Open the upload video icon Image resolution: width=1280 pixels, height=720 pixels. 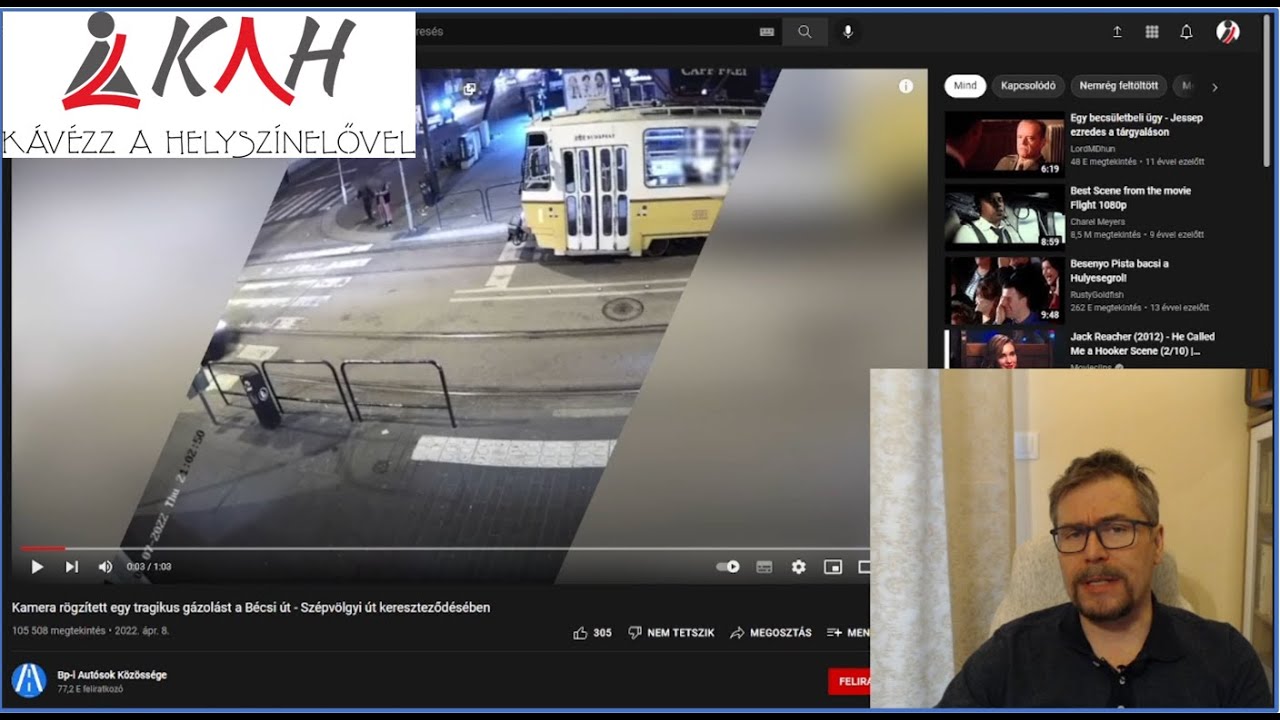tap(1118, 32)
